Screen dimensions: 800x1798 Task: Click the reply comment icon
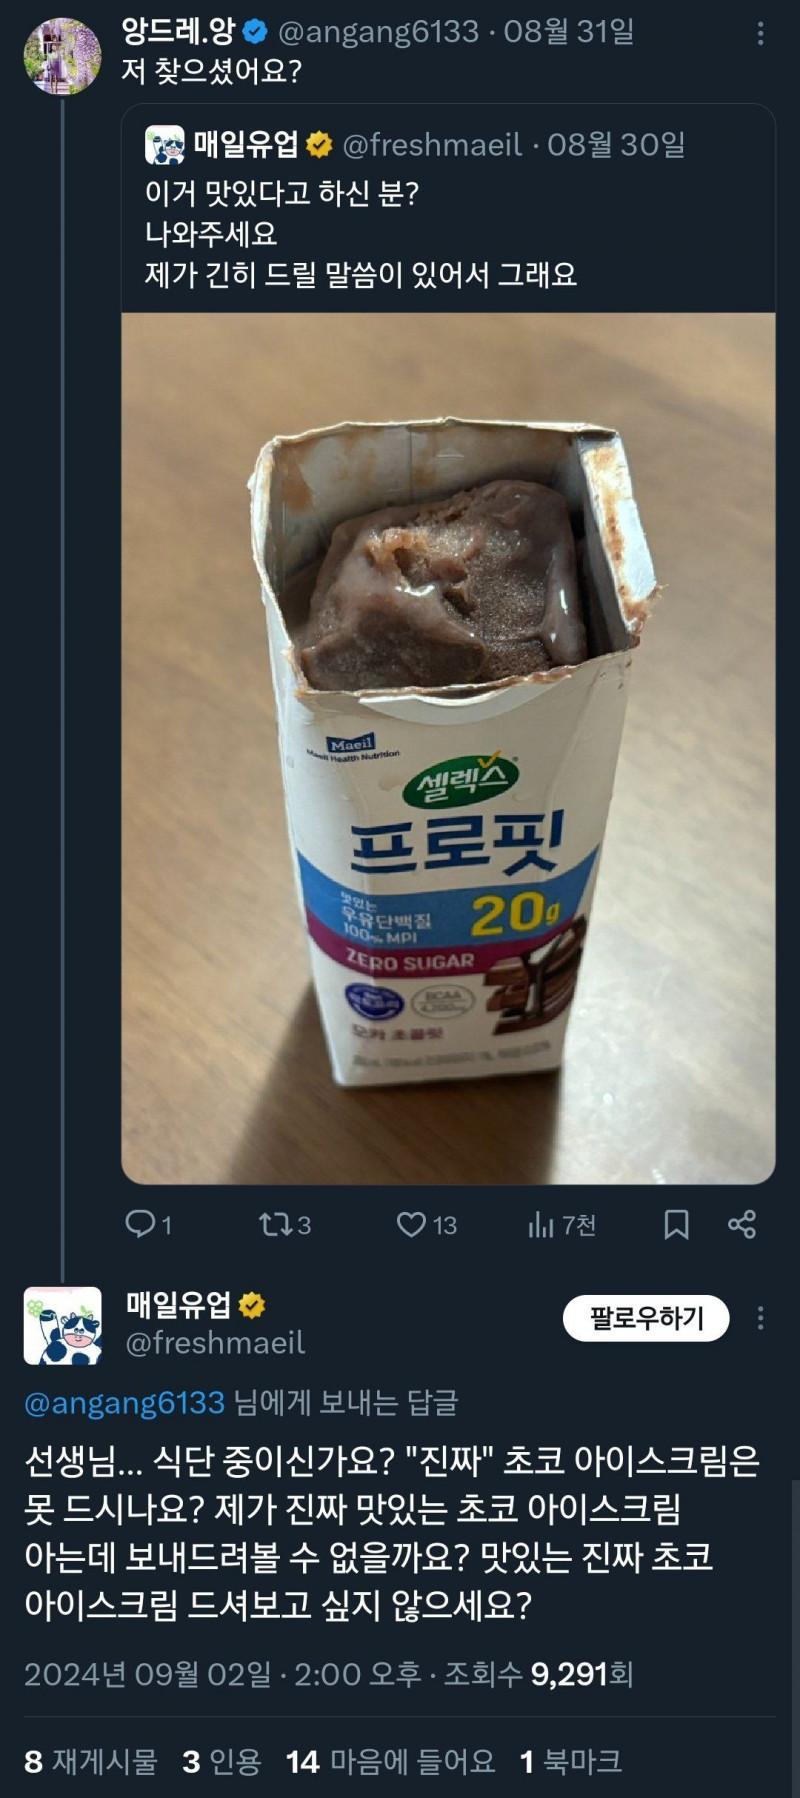click(x=140, y=1224)
